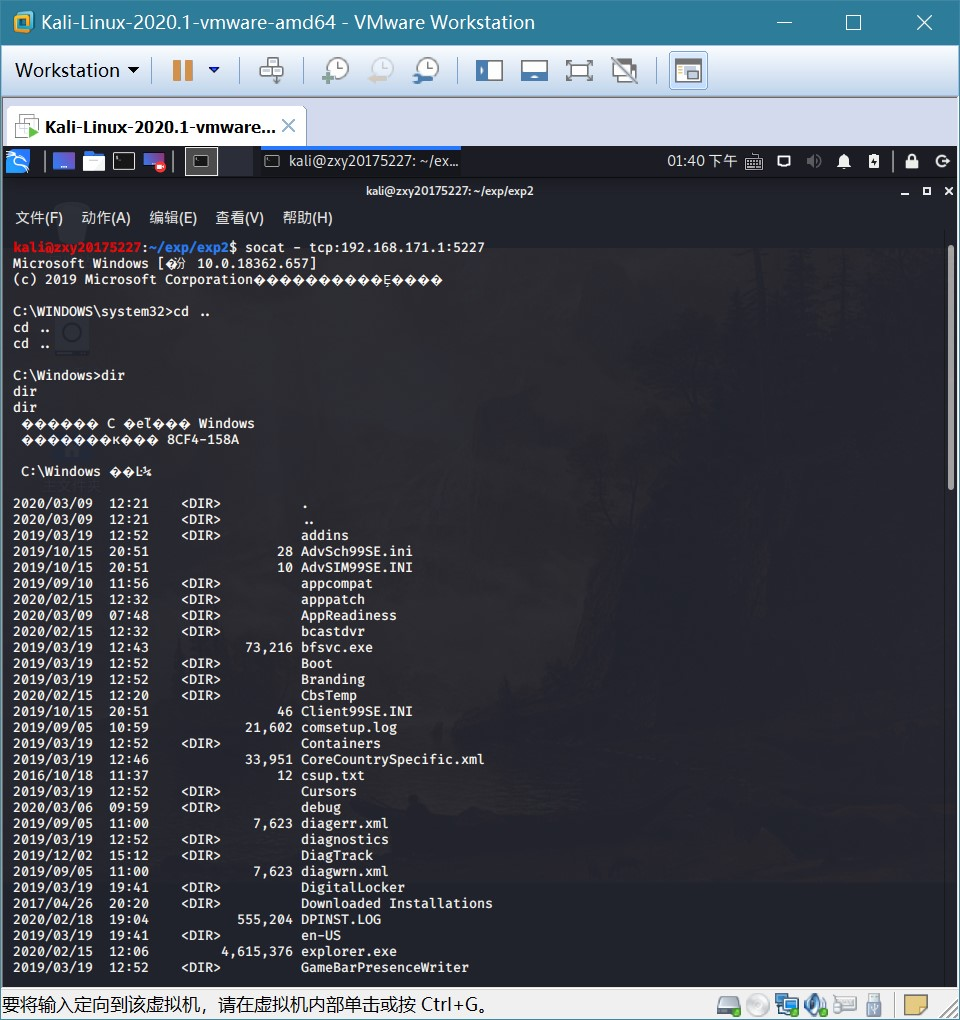This screenshot has width=960, height=1020.
Task: Revert to the previous snapshot
Action: (x=381, y=70)
